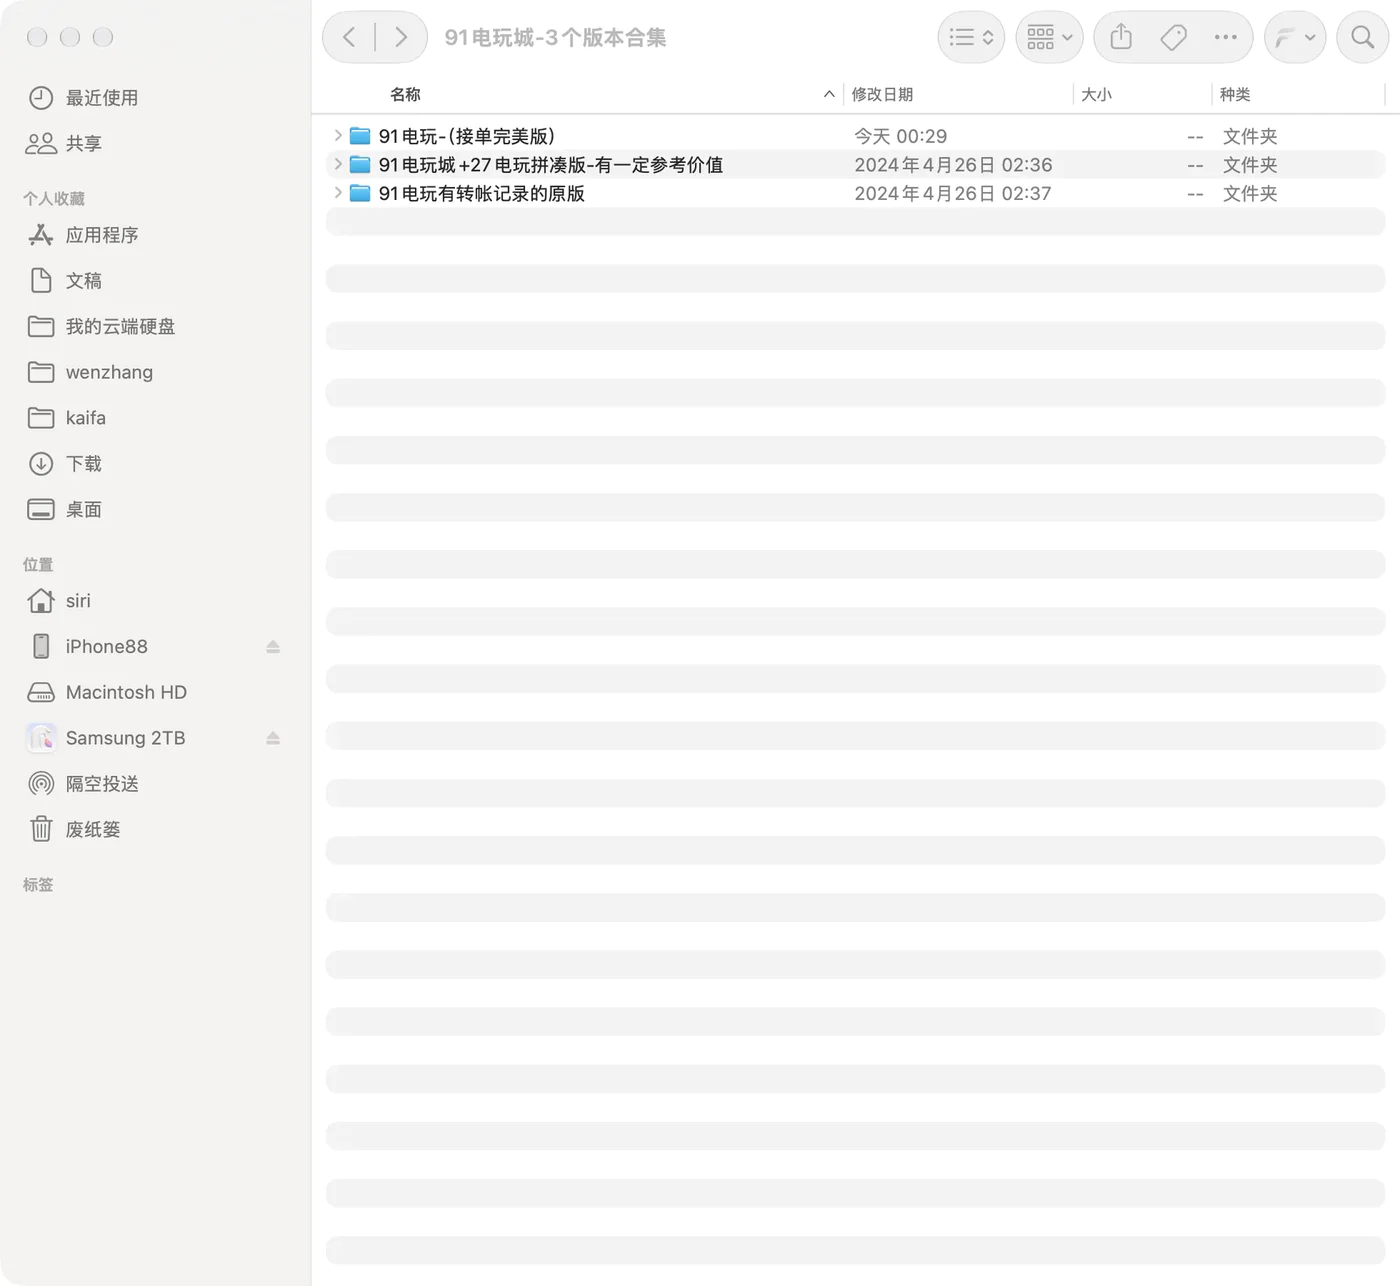Eject the iPhone88 device

click(273, 647)
